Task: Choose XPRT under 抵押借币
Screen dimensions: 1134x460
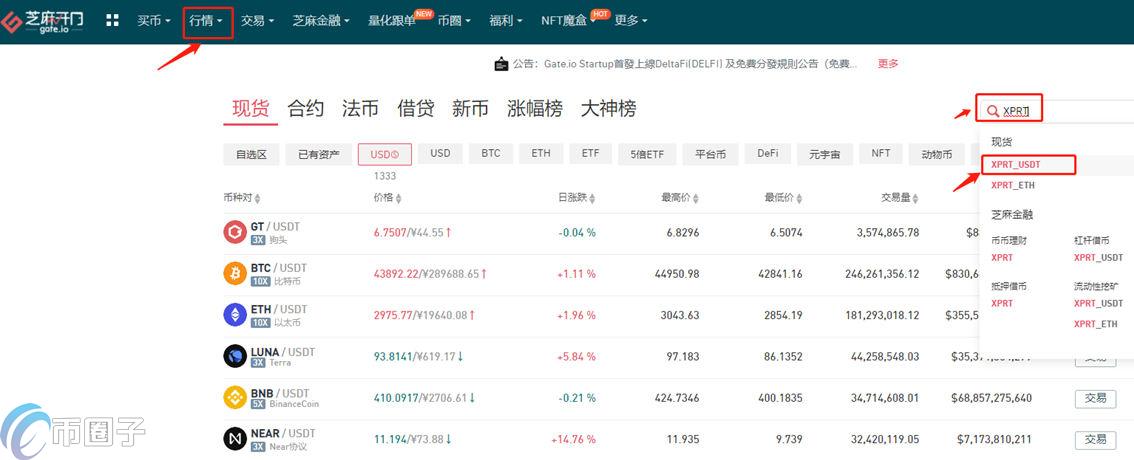Action: point(1002,303)
